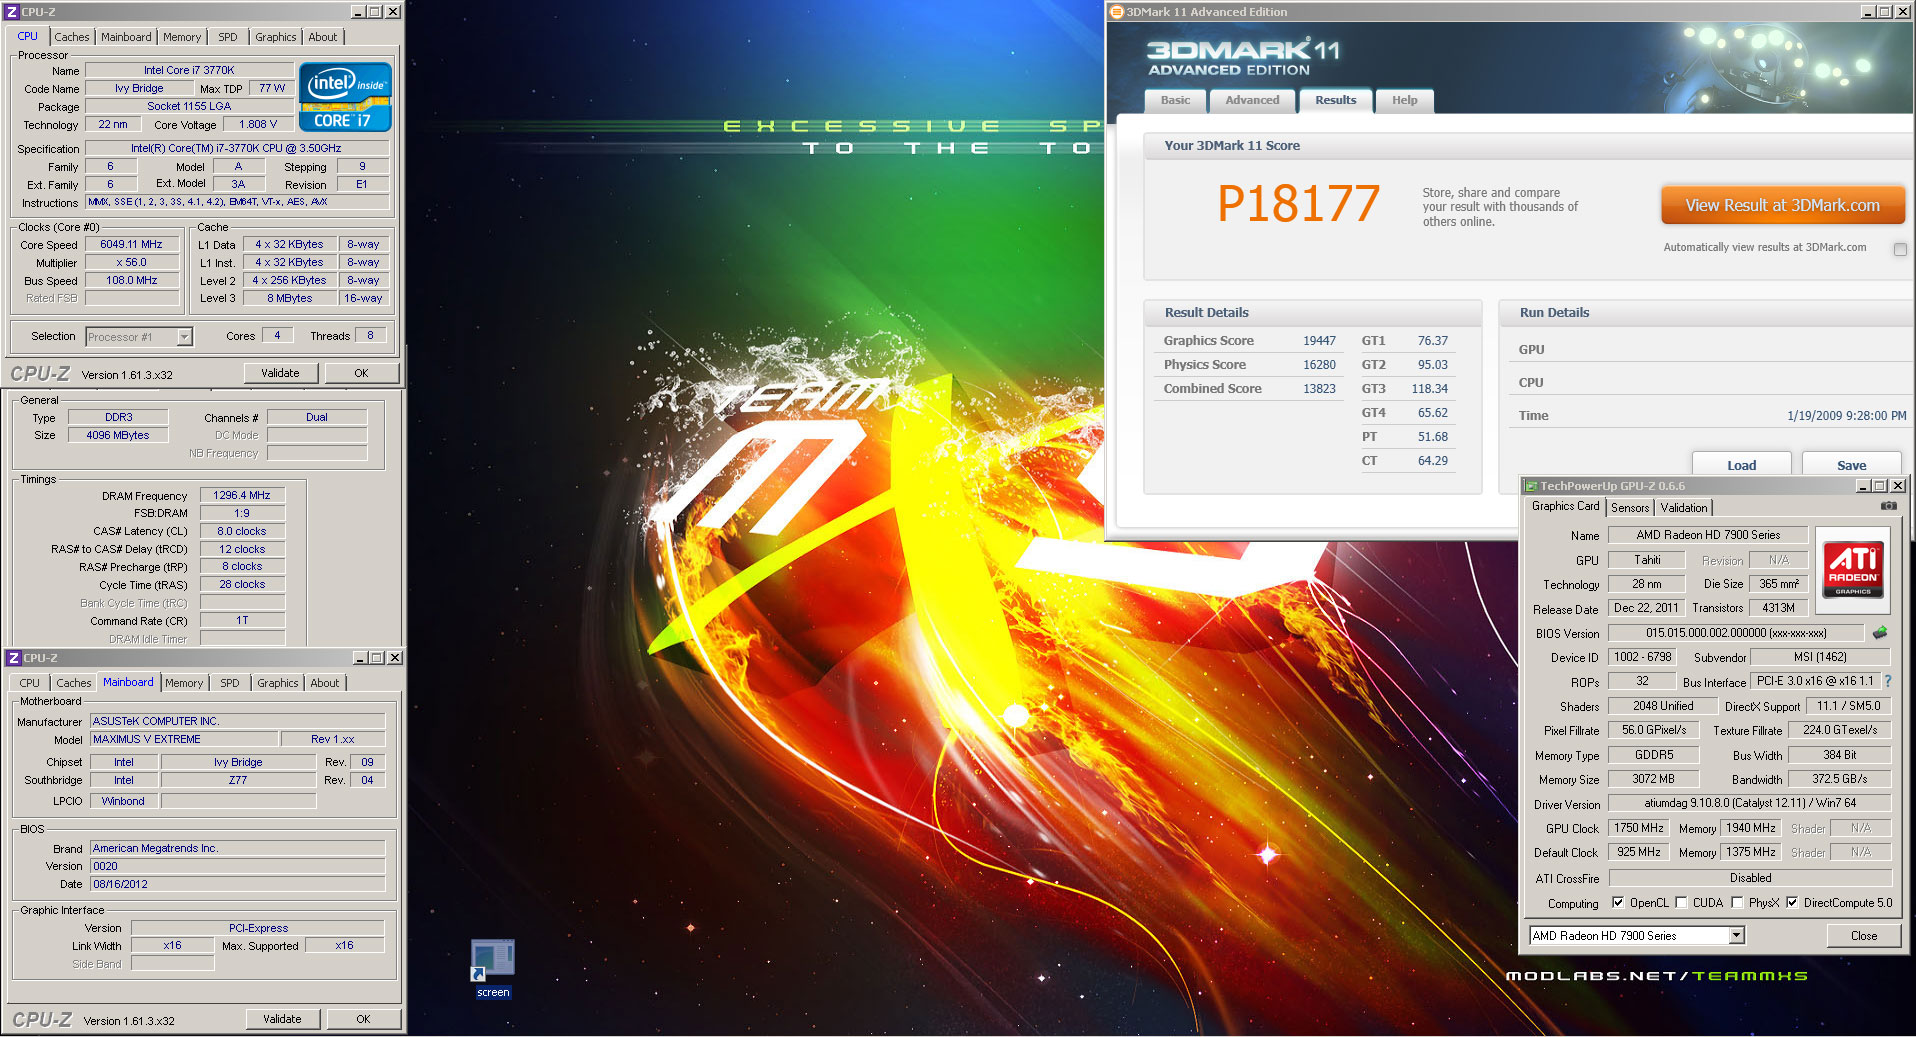Click the Core Voltage value '1.808 V'
This screenshot has height=1037, width=1916.
(x=258, y=125)
